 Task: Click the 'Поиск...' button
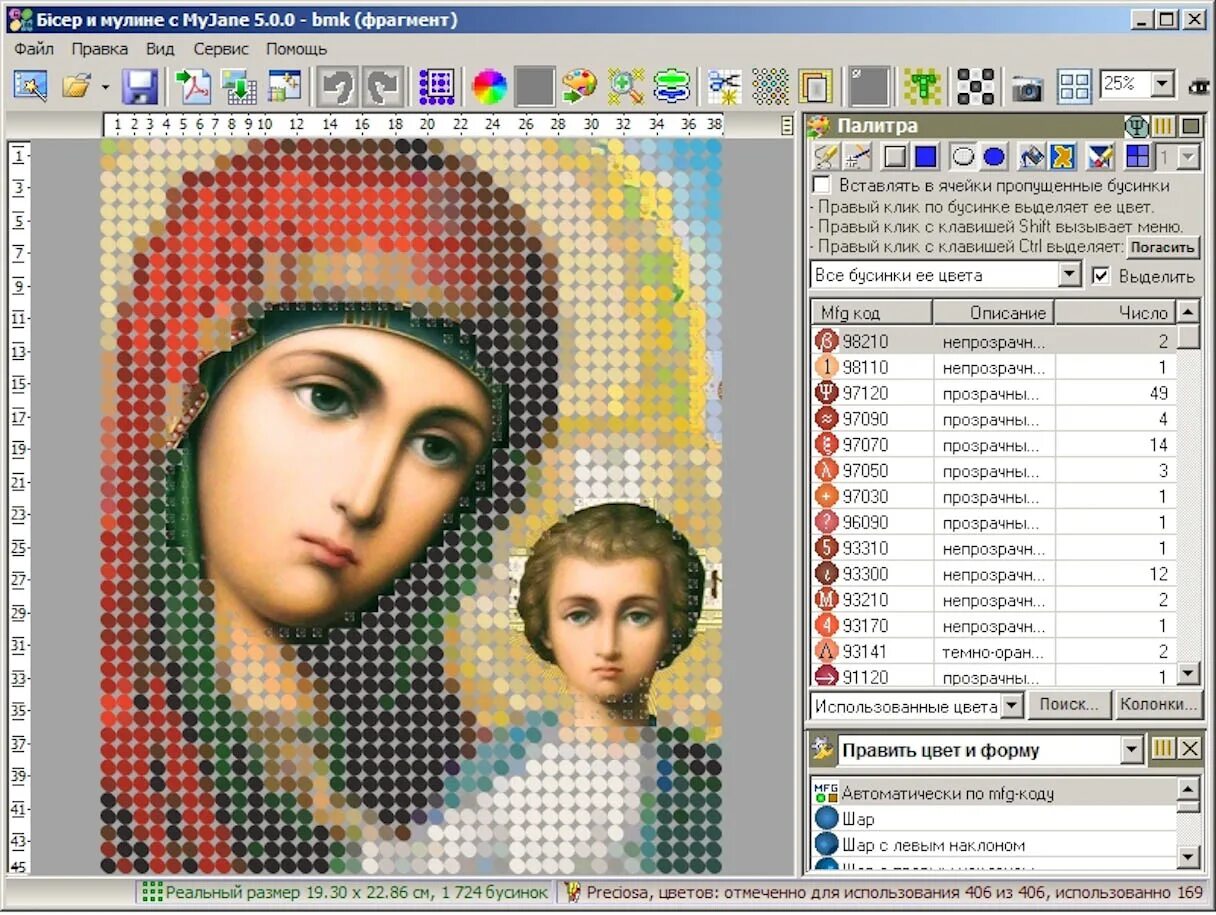pos(1069,704)
